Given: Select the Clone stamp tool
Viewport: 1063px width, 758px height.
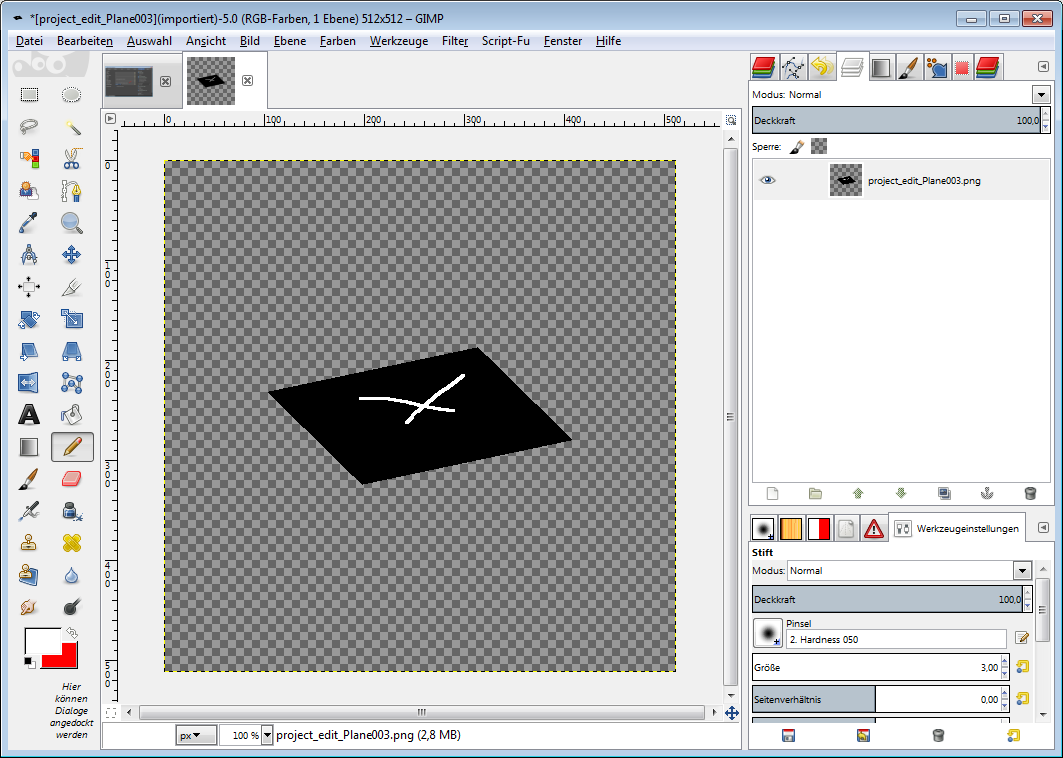Looking at the screenshot, I should coord(29,543).
